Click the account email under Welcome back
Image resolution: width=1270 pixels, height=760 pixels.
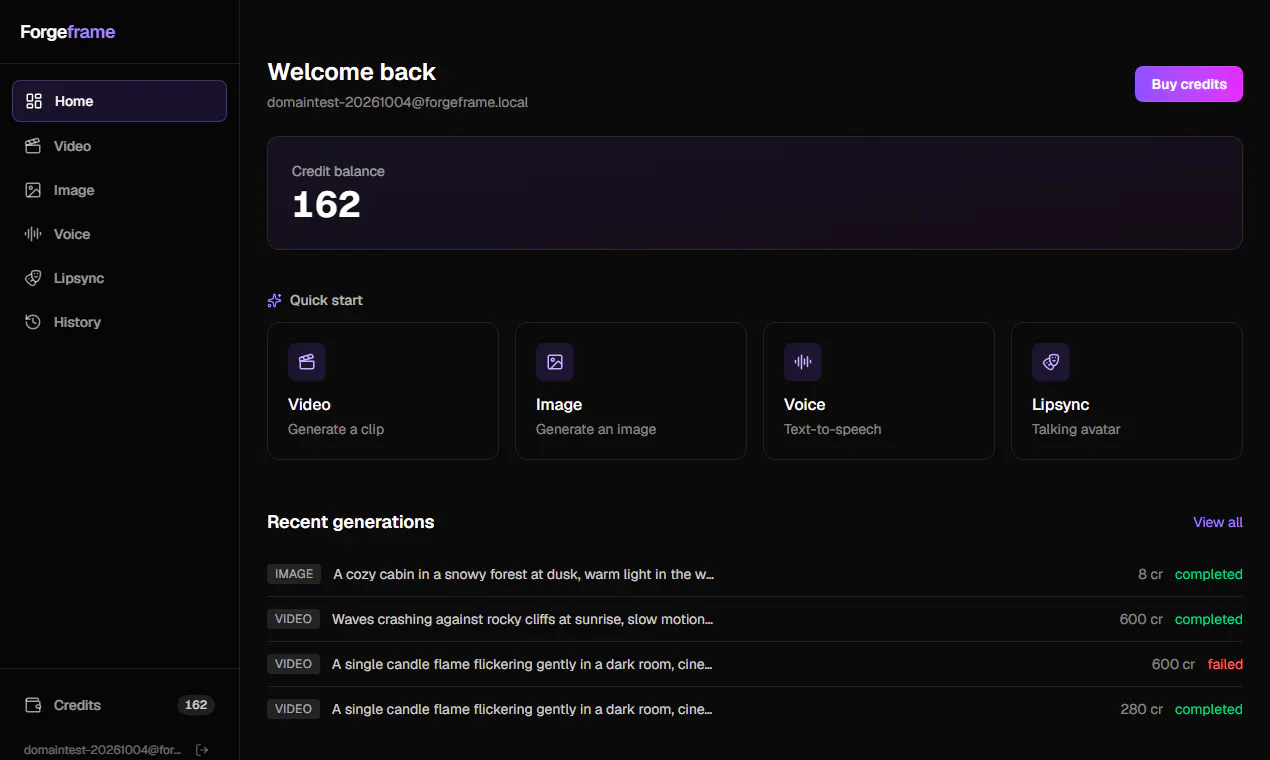point(398,102)
